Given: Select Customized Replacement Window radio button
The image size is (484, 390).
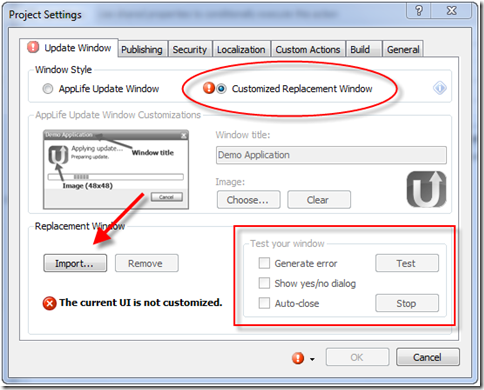Looking at the screenshot, I should [221, 89].
